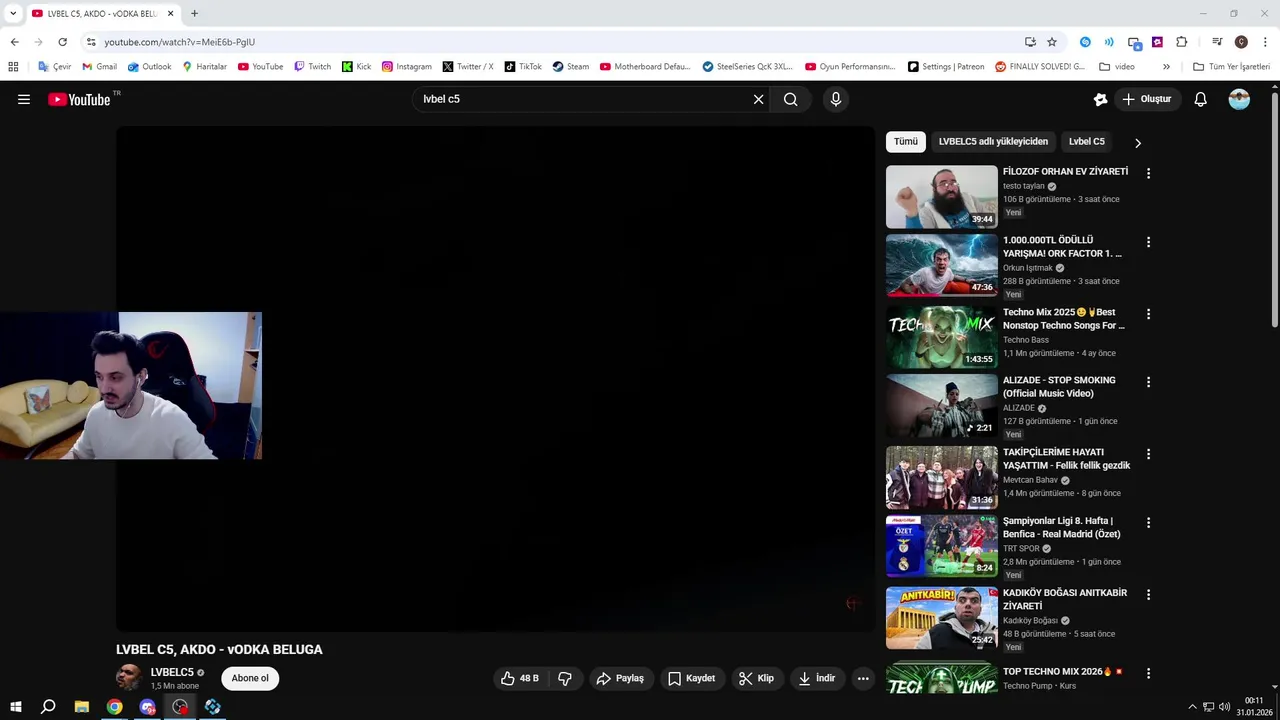Open the taskbar volume control
The image size is (1280, 720).
point(1224,707)
